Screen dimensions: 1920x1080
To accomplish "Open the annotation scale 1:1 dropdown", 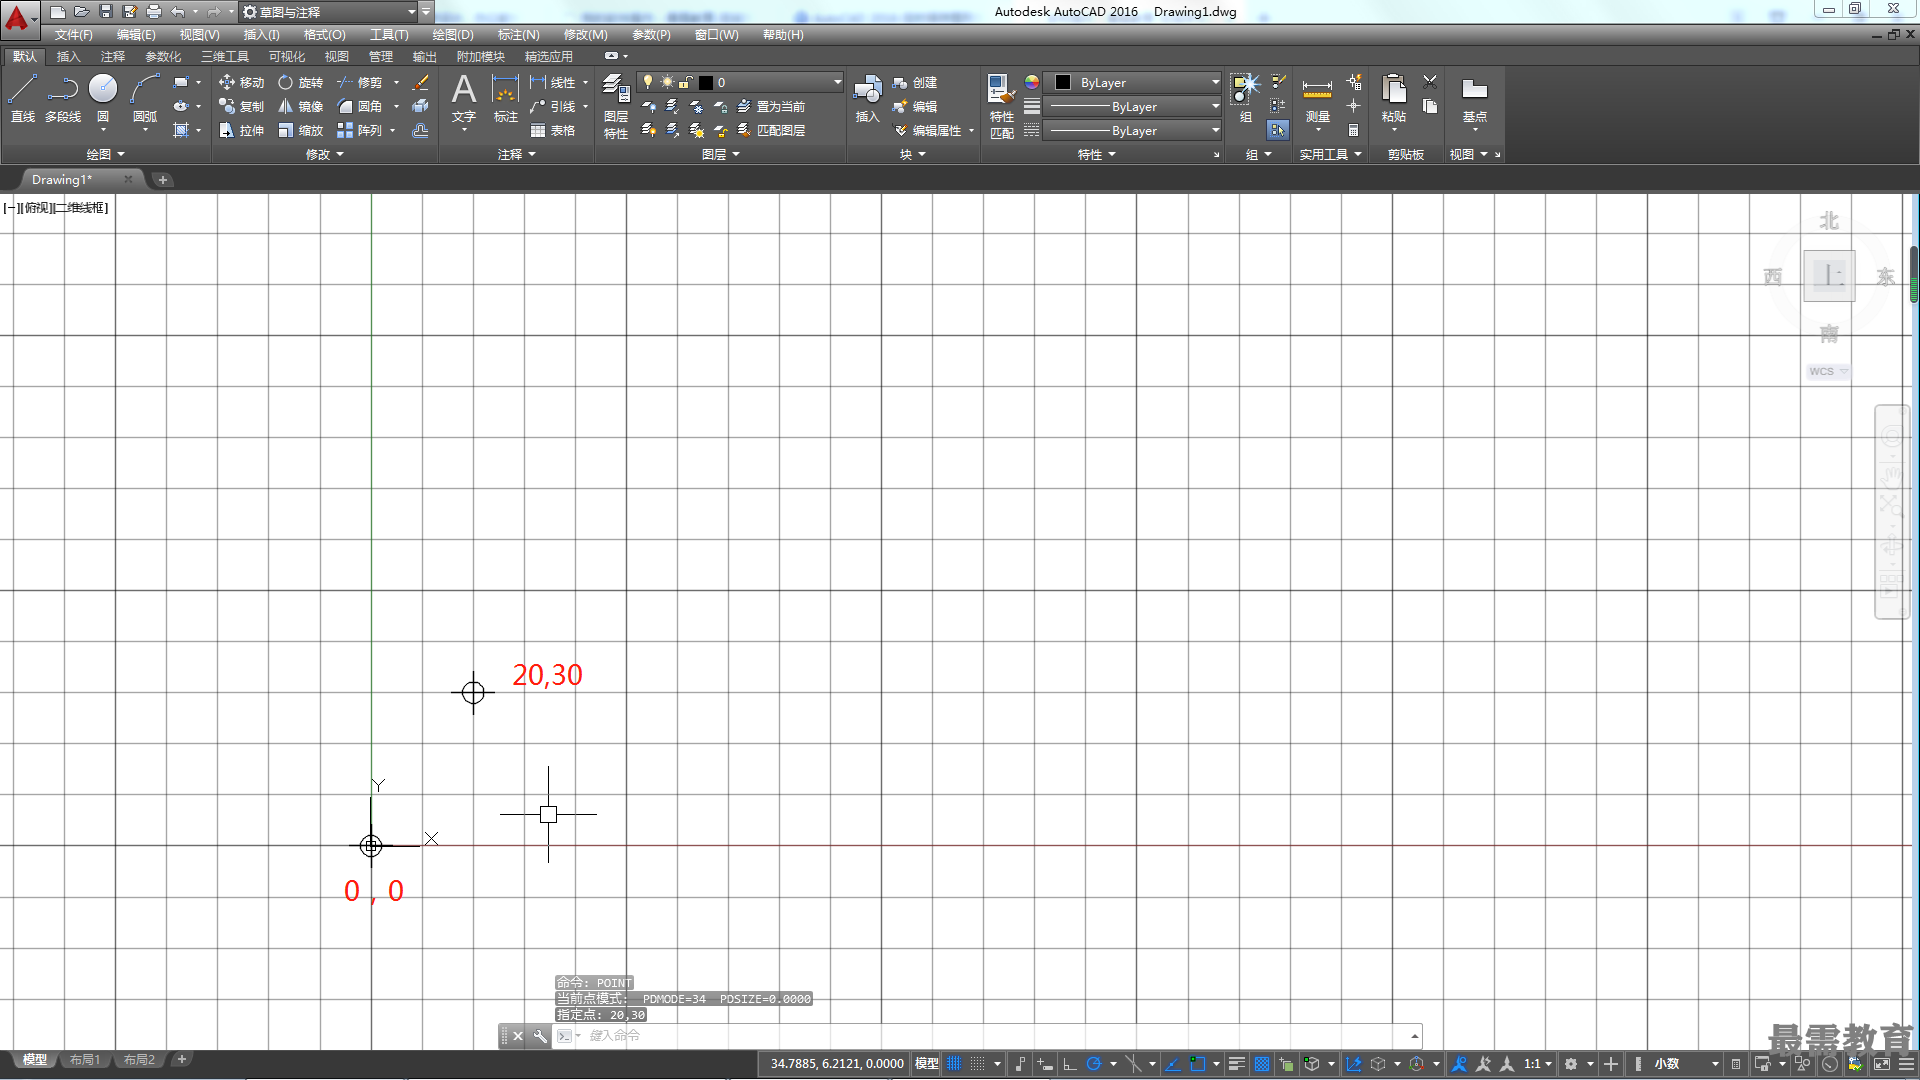I will [1538, 1064].
